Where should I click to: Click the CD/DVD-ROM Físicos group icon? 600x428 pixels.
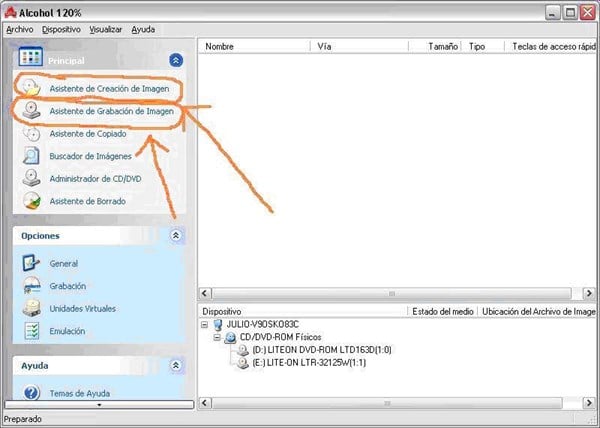pyautogui.click(x=230, y=337)
